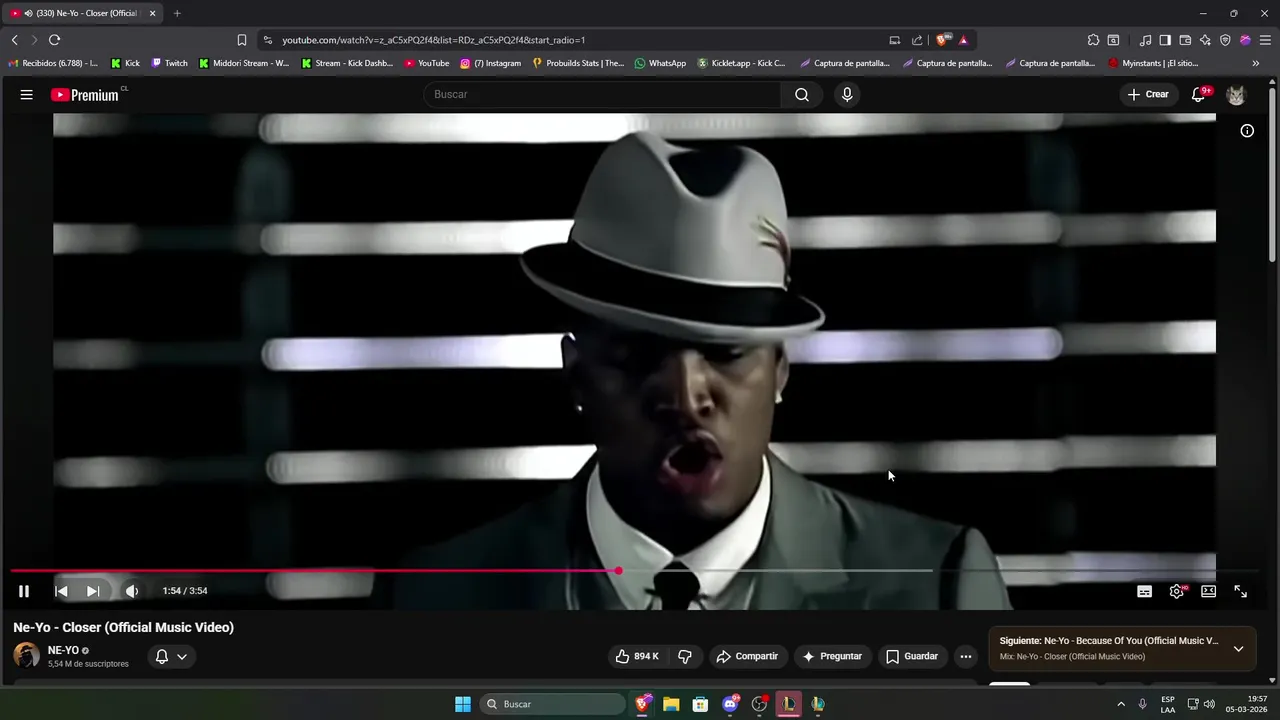Pause the video with the pause button
Screen dimensions: 1280x720
[24, 591]
